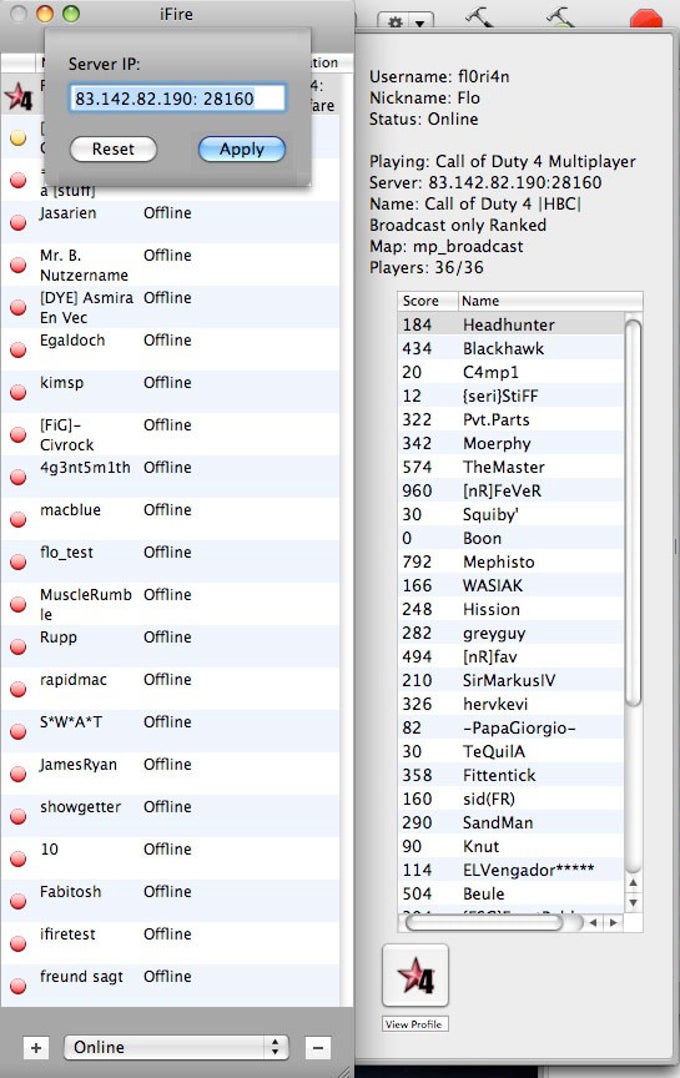Click the player list scroll up arrow
This screenshot has width=680, height=1078.
point(633,882)
